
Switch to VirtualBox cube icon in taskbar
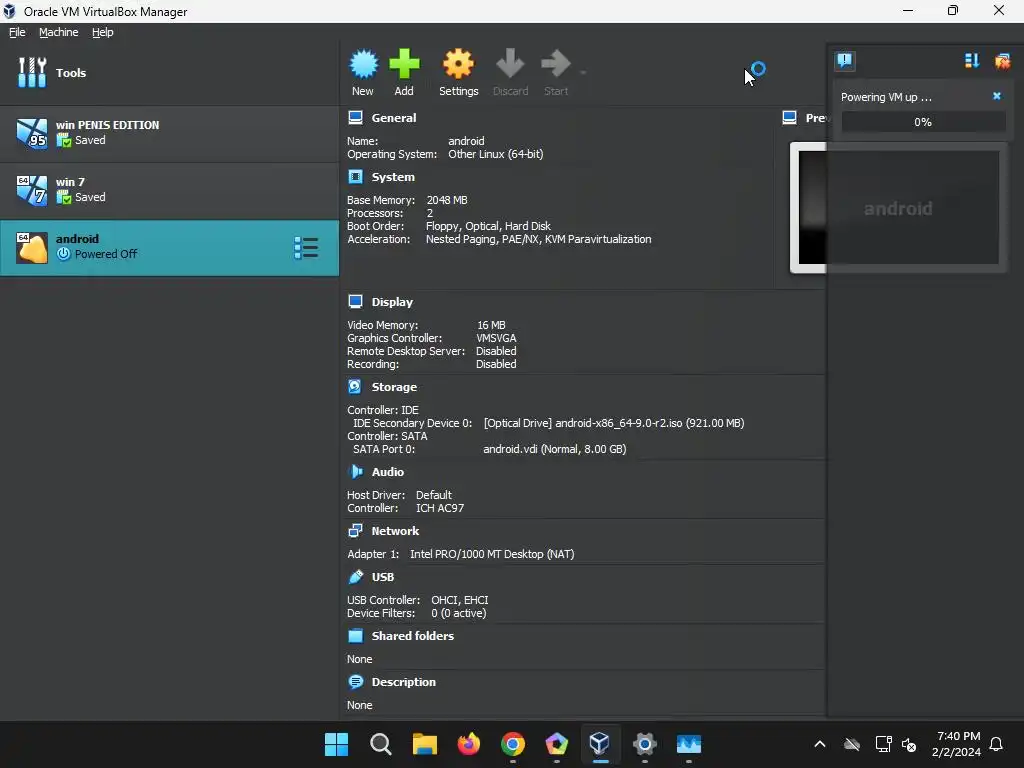[600, 744]
